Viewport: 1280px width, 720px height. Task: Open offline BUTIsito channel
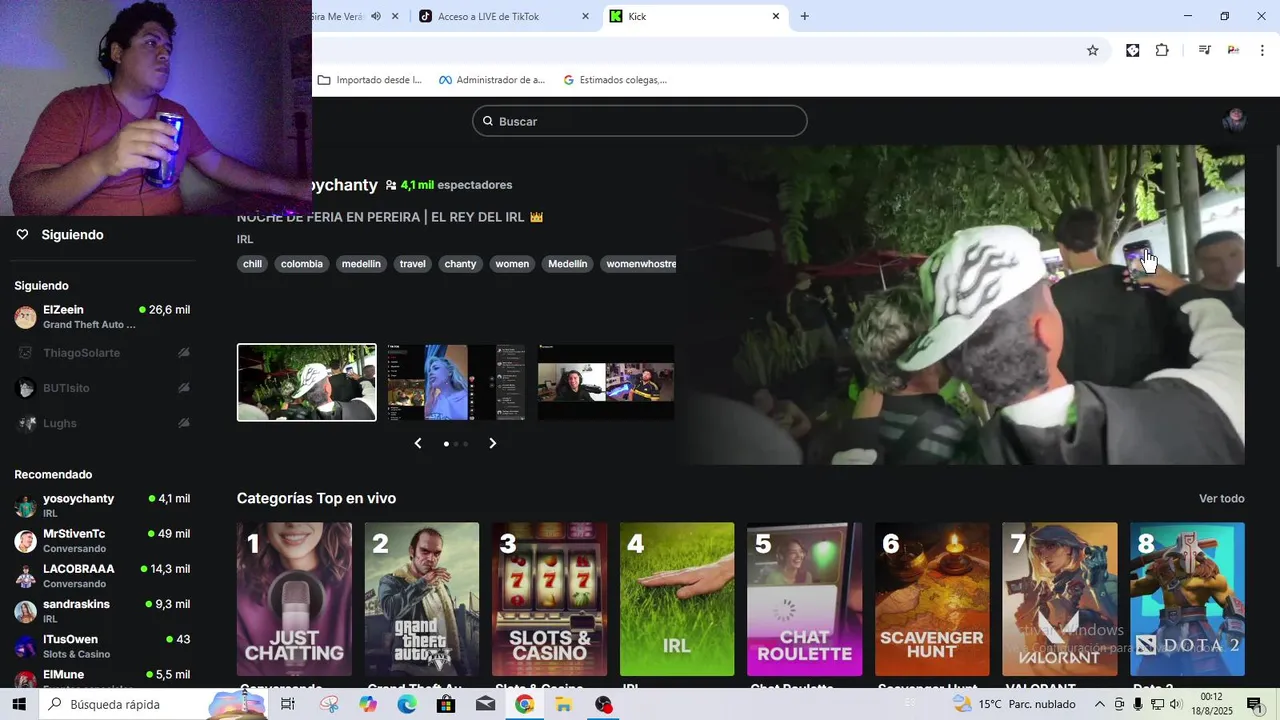click(102, 388)
